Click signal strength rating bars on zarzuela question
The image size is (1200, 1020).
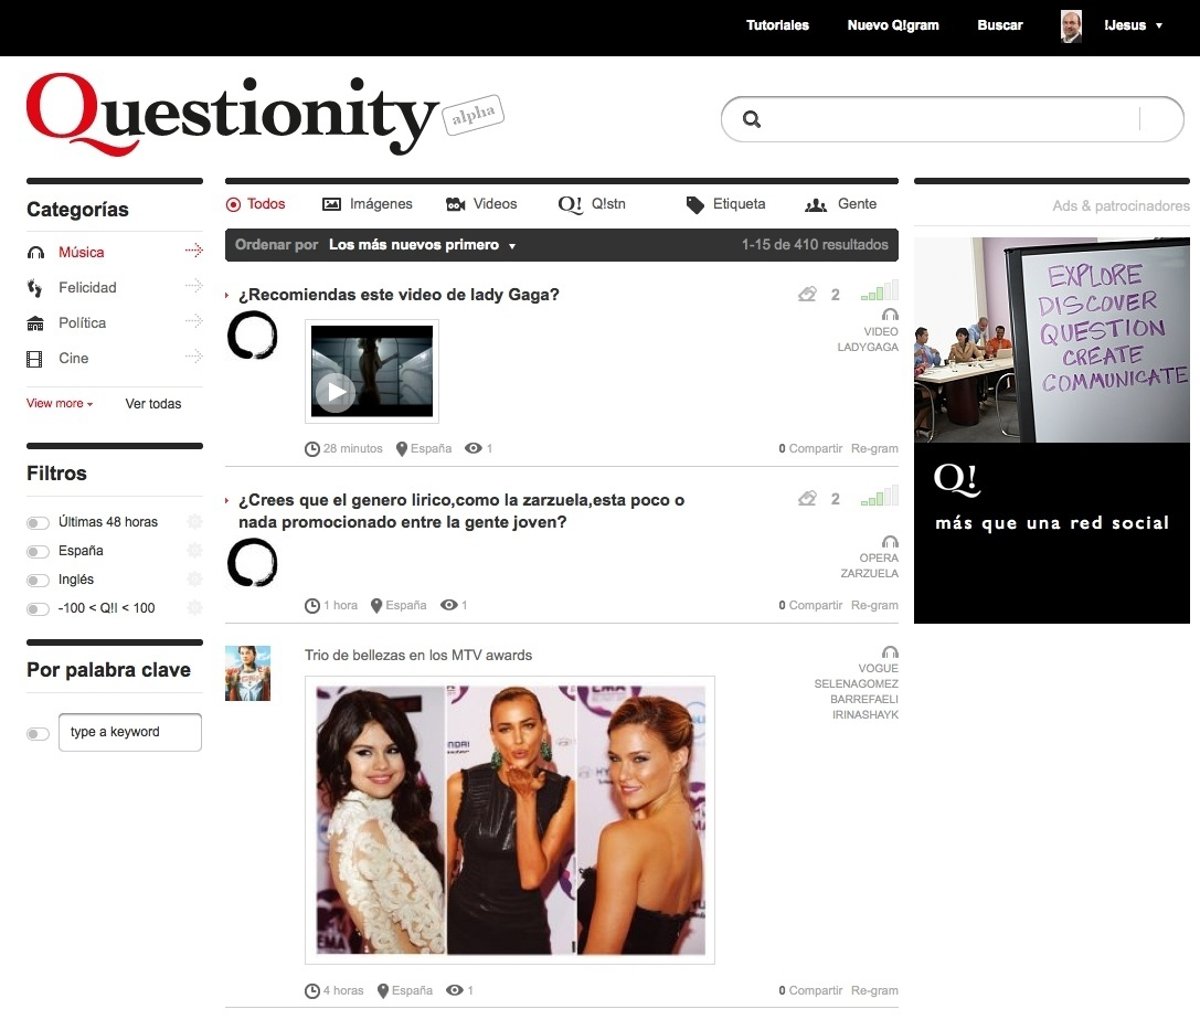tap(879, 496)
